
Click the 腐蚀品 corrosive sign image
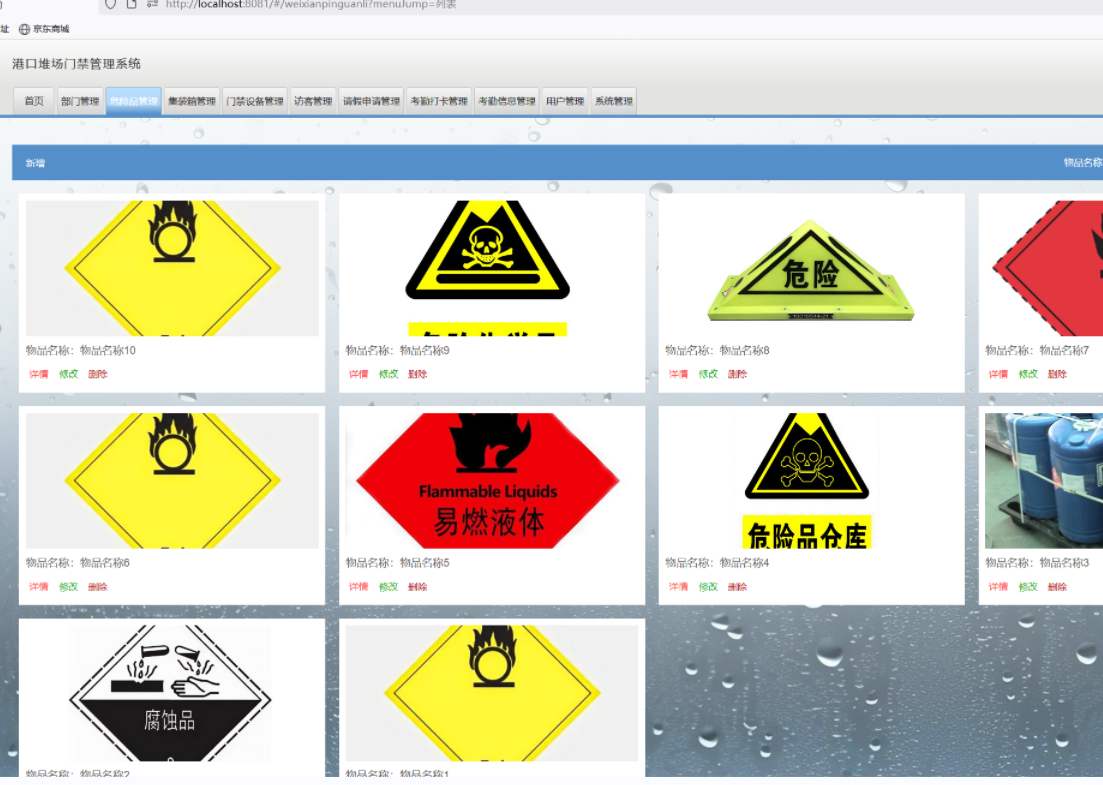(x=171, y=693)
